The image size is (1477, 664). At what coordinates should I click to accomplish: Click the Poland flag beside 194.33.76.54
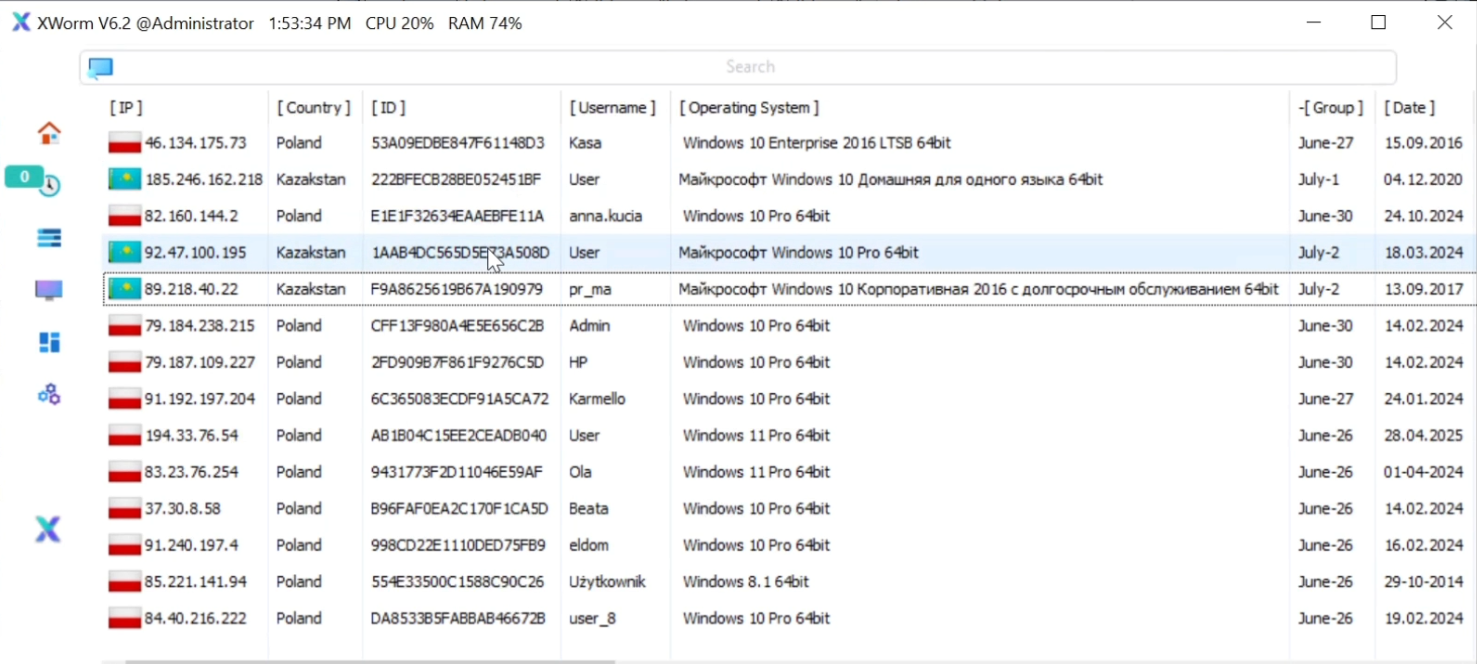pos(125,436)
